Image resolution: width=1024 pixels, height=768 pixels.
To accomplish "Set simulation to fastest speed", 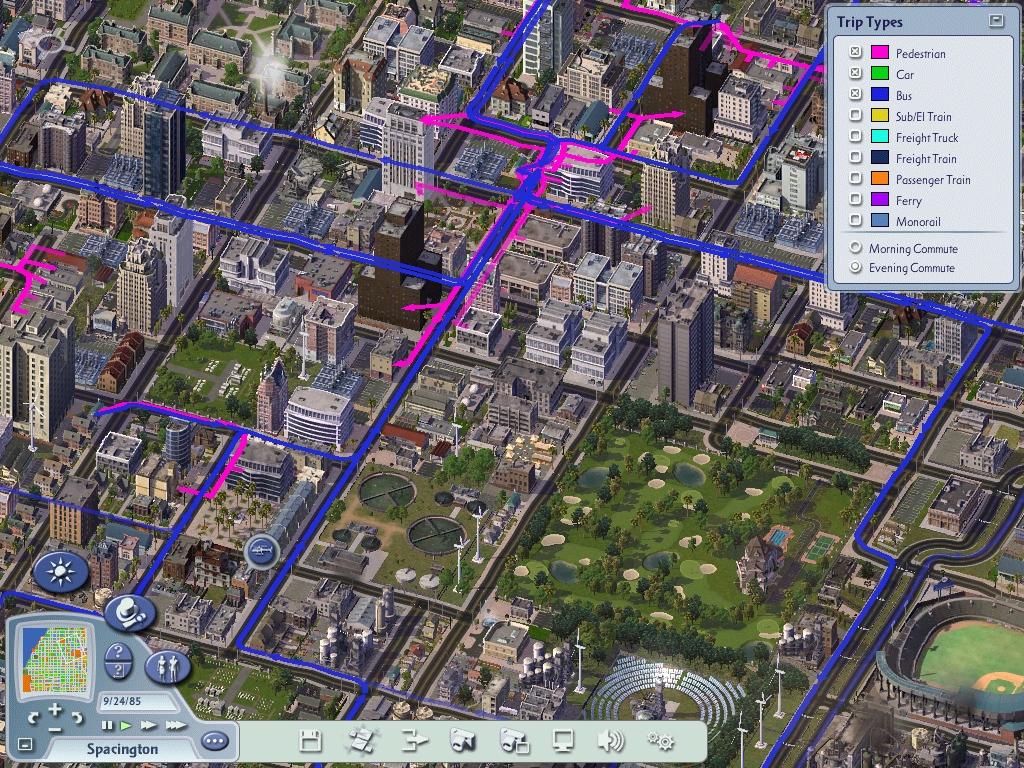I will point(175,725).
